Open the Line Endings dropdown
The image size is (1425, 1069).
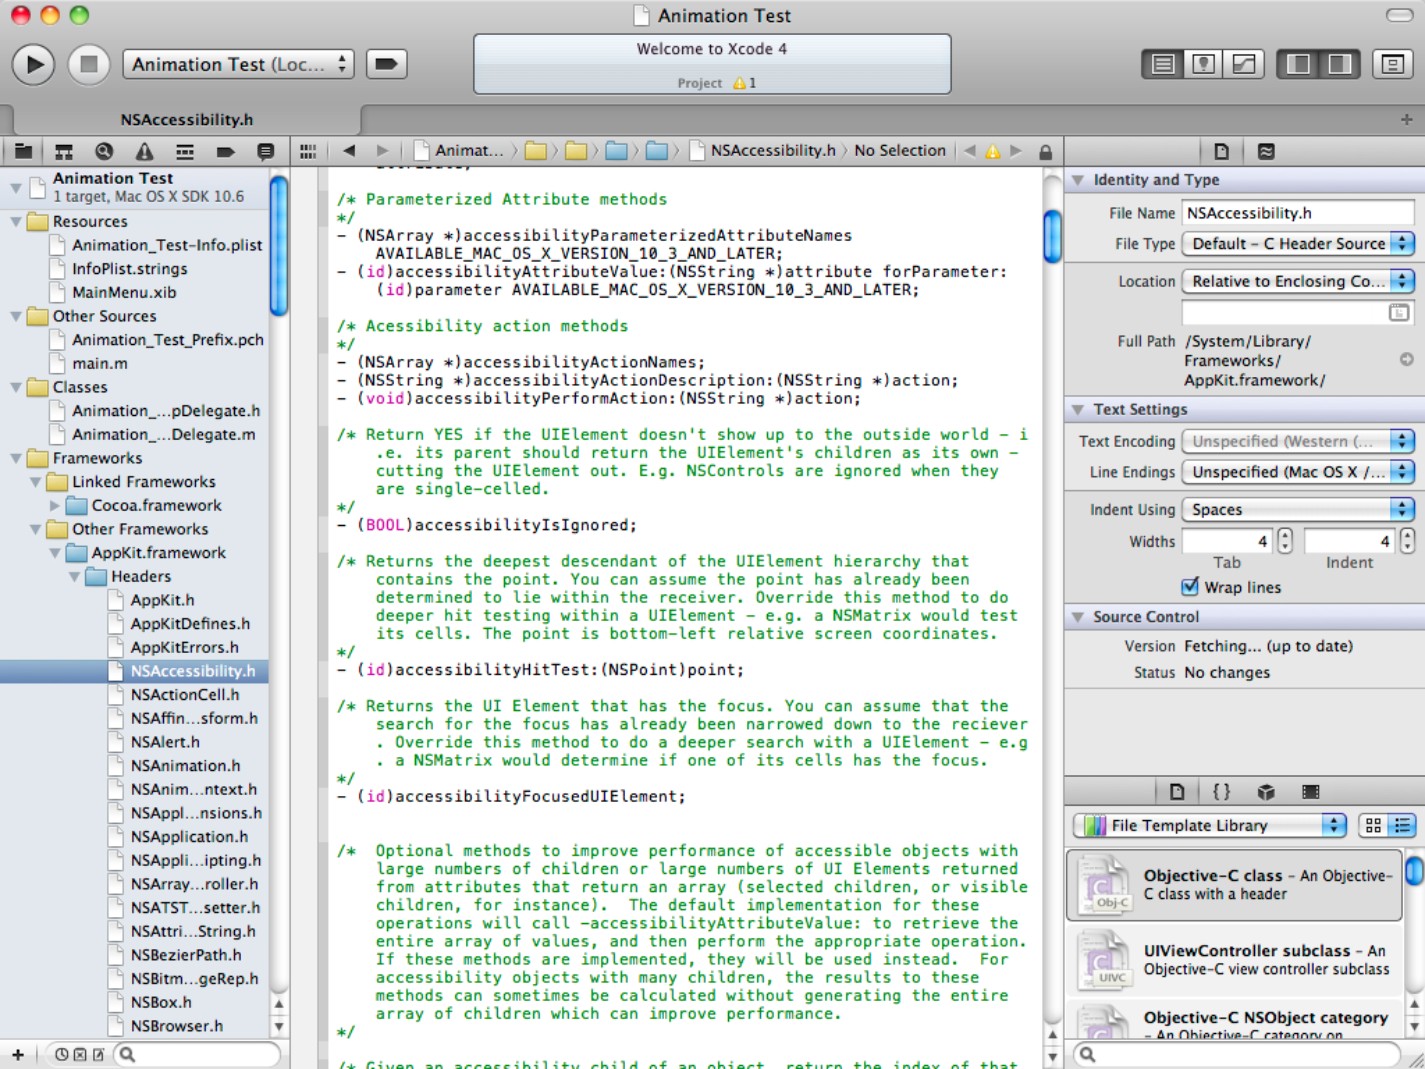tap(1298, 471)
